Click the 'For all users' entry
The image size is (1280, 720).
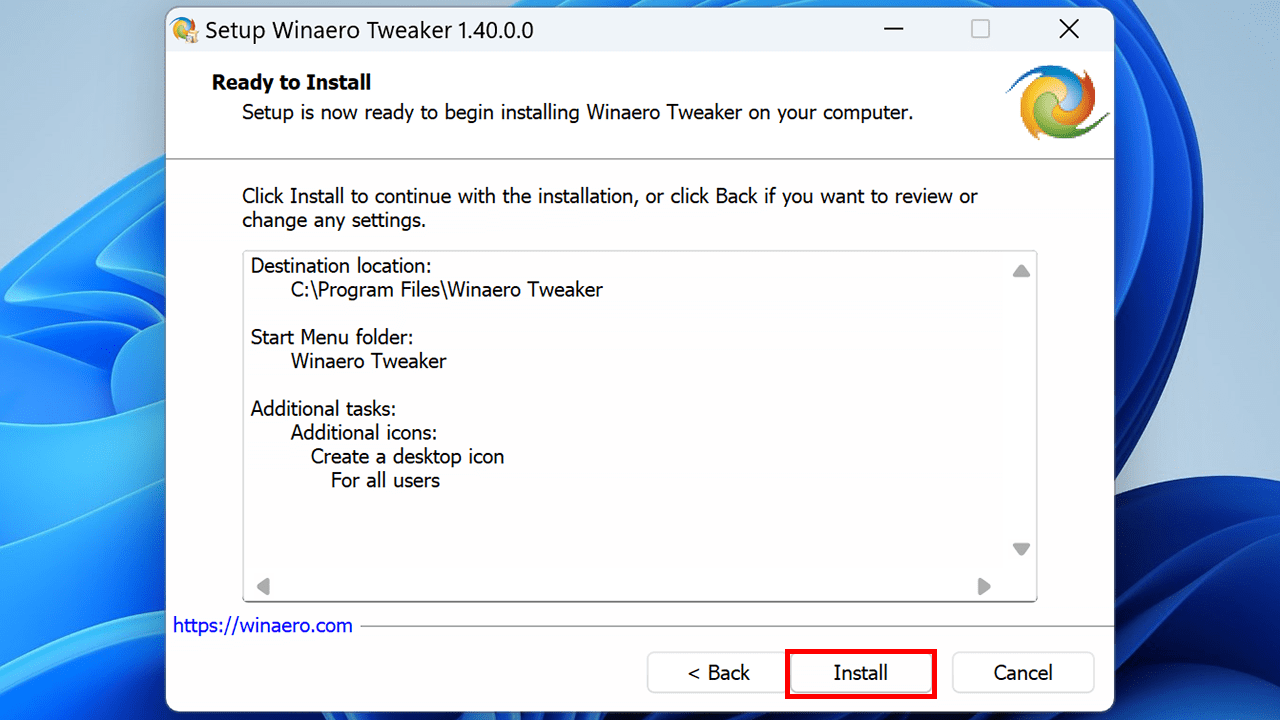click(x=385, y=481)
